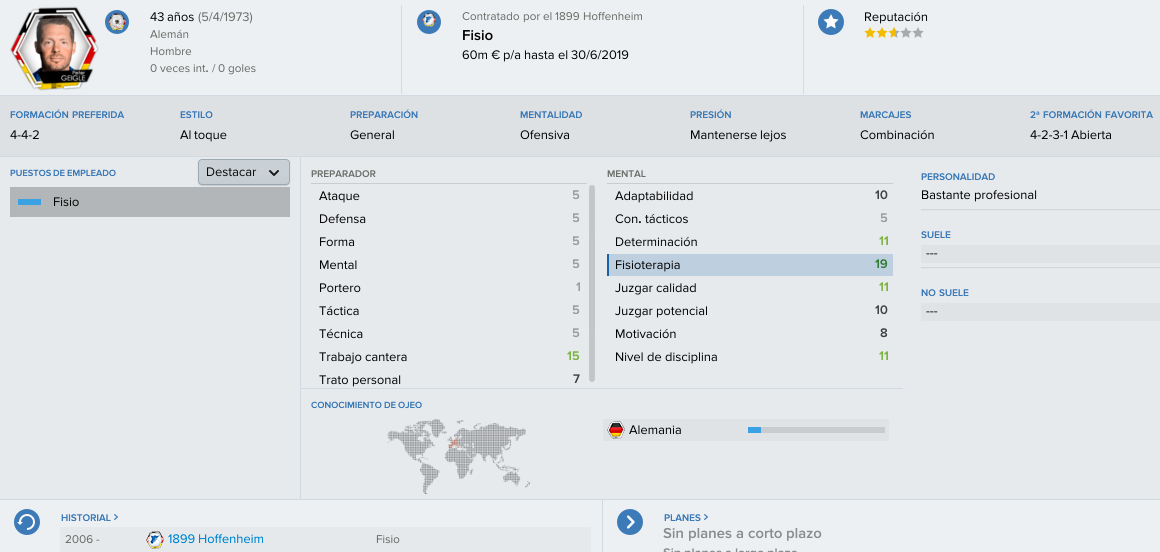Viewport: 1160px width, 552px height.
Task: Expand the Planes section link
Action: pyautogui.click(x=686, y=518)
